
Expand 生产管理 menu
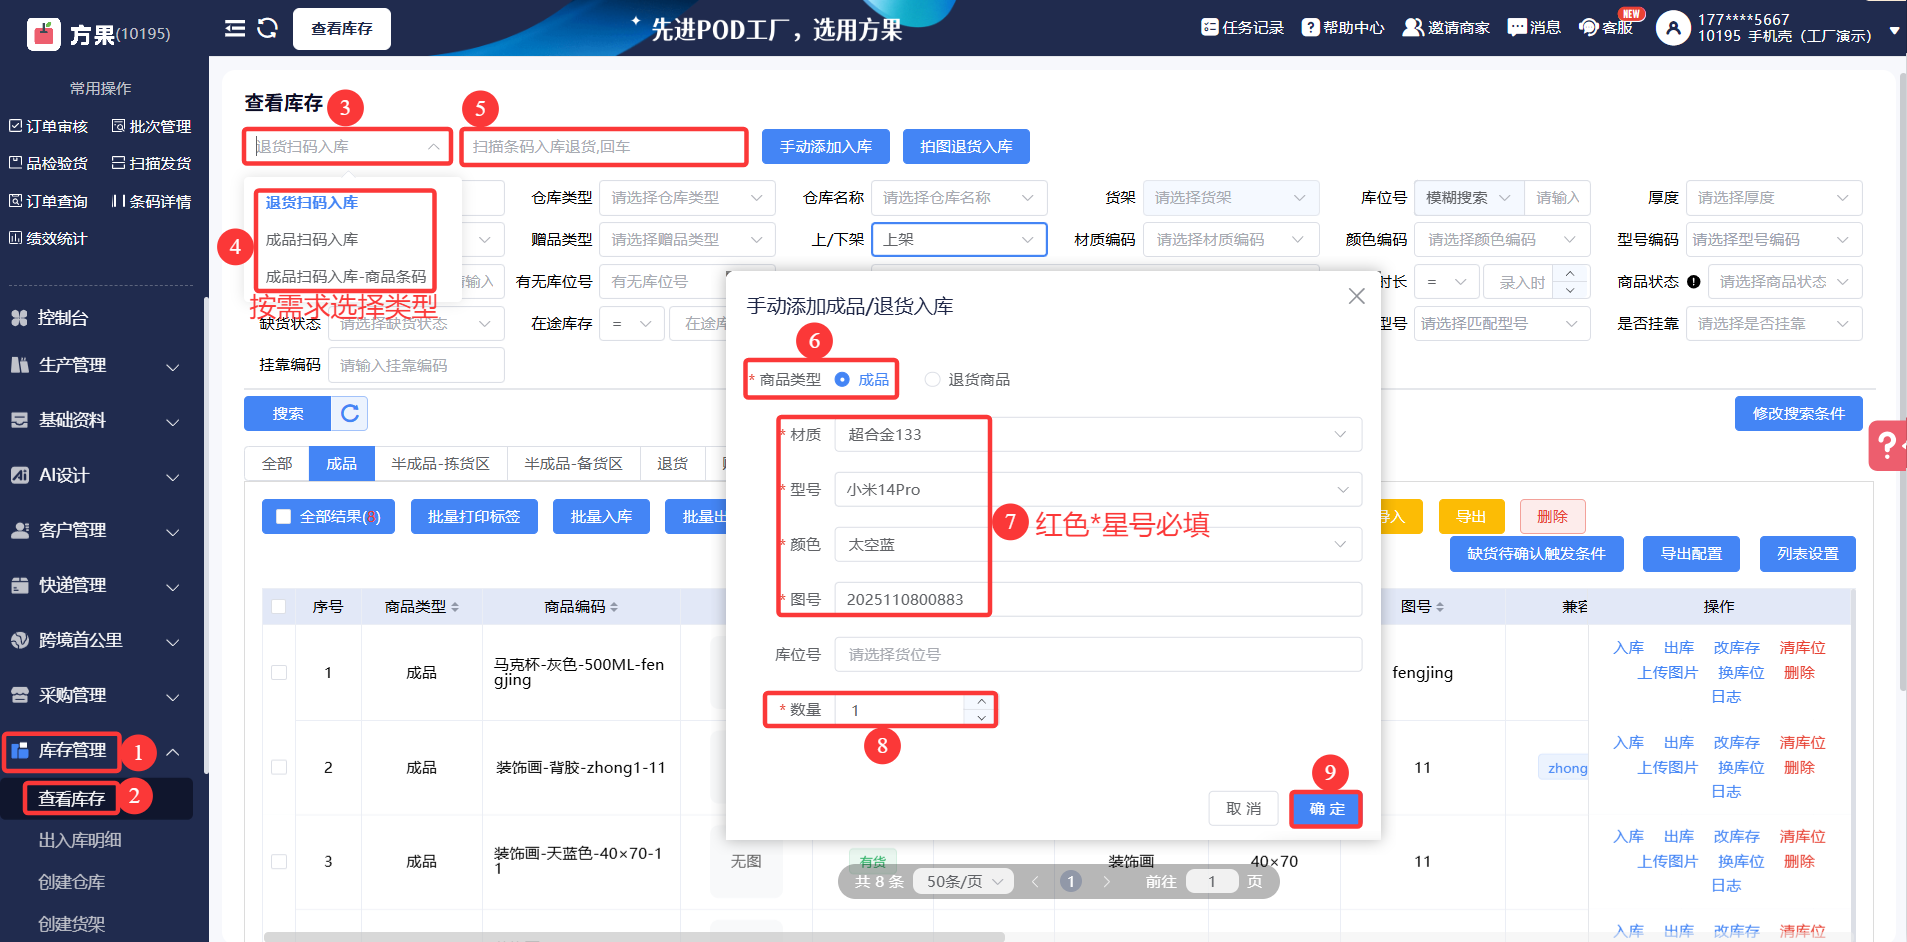(95, 365)
